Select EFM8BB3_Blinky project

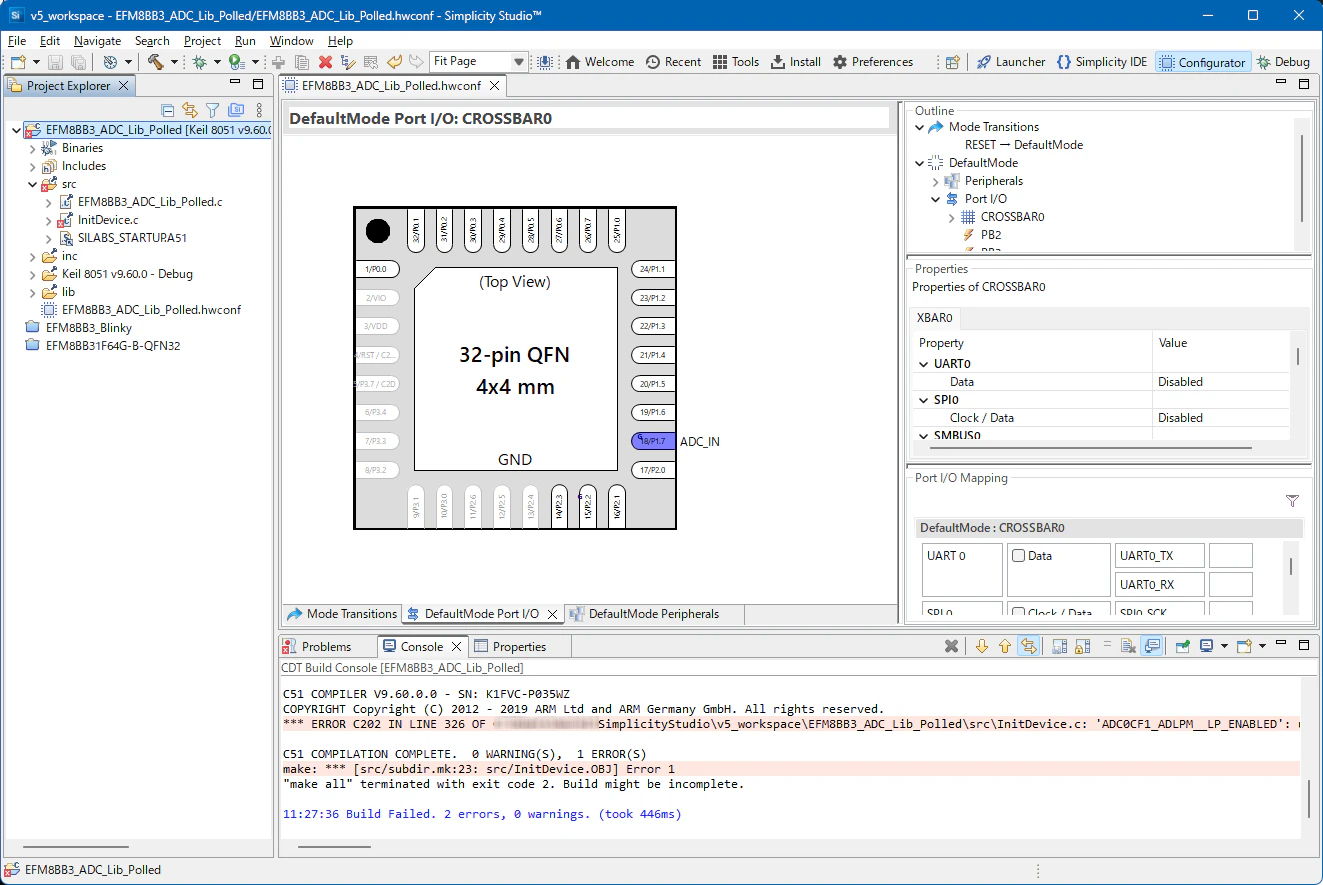coord(89,328)
